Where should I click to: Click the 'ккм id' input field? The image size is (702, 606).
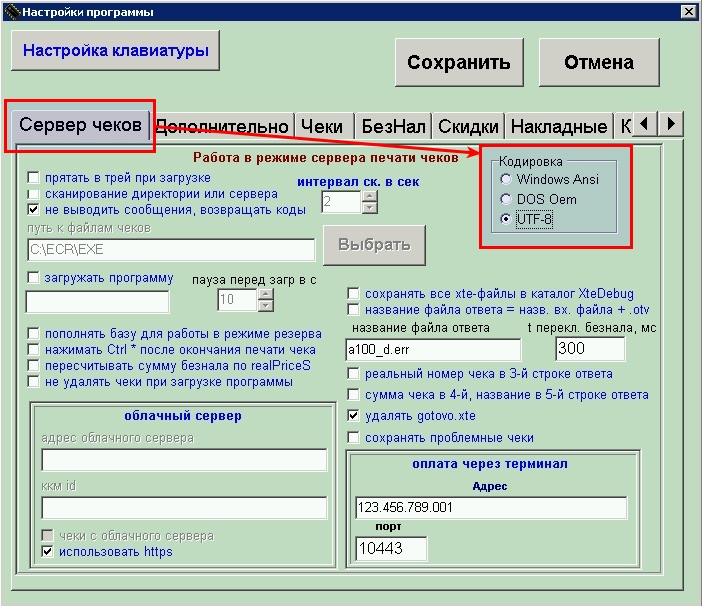(x=184, y=508)
